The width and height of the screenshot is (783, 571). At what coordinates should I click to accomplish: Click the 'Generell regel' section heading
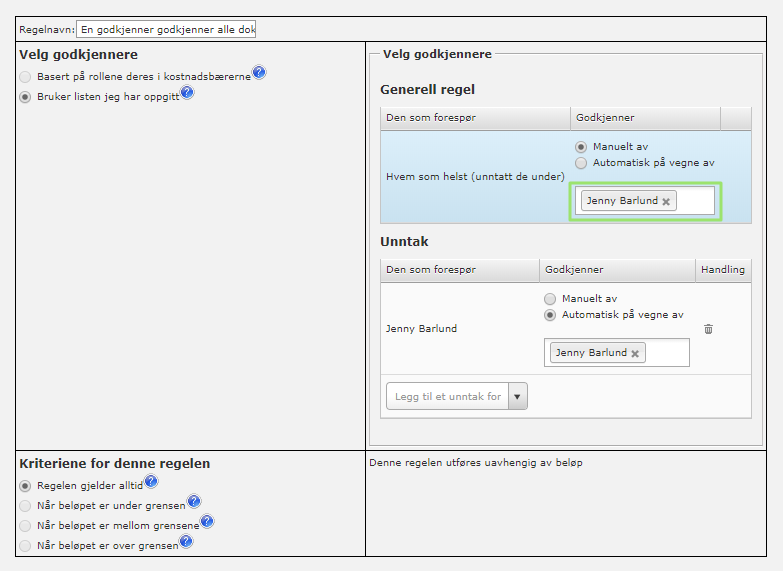427,90
